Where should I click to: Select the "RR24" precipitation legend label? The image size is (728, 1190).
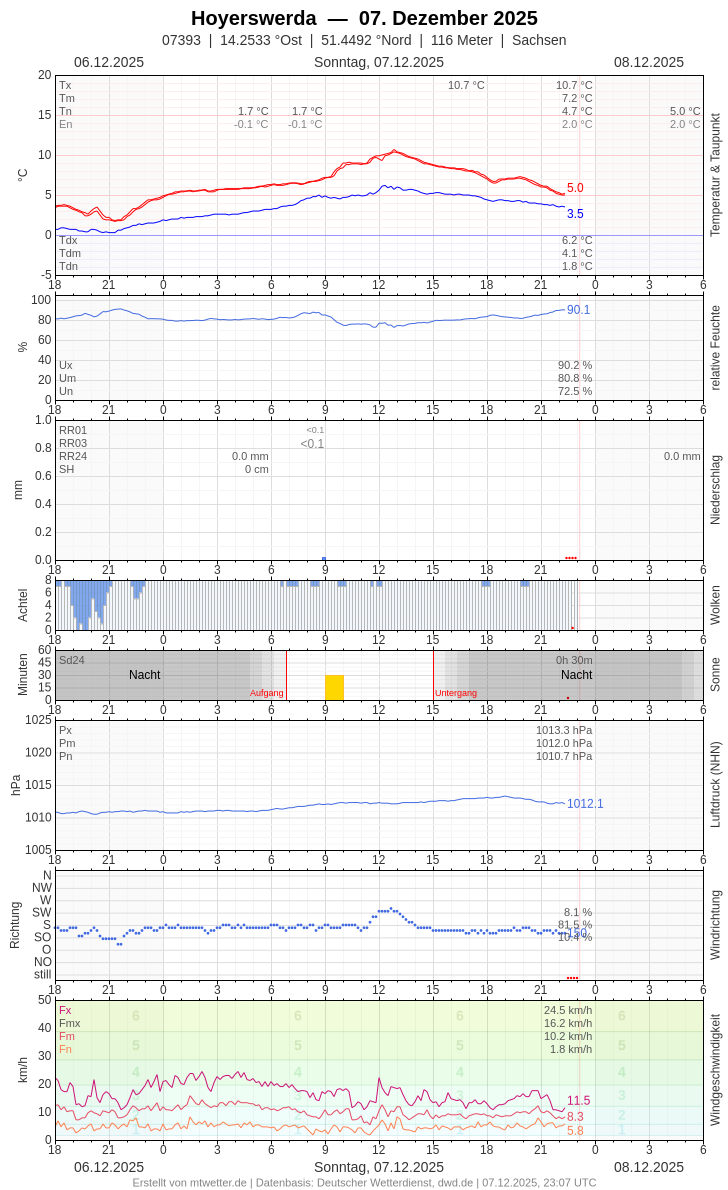pyautogui.click(x=73, y=456)
